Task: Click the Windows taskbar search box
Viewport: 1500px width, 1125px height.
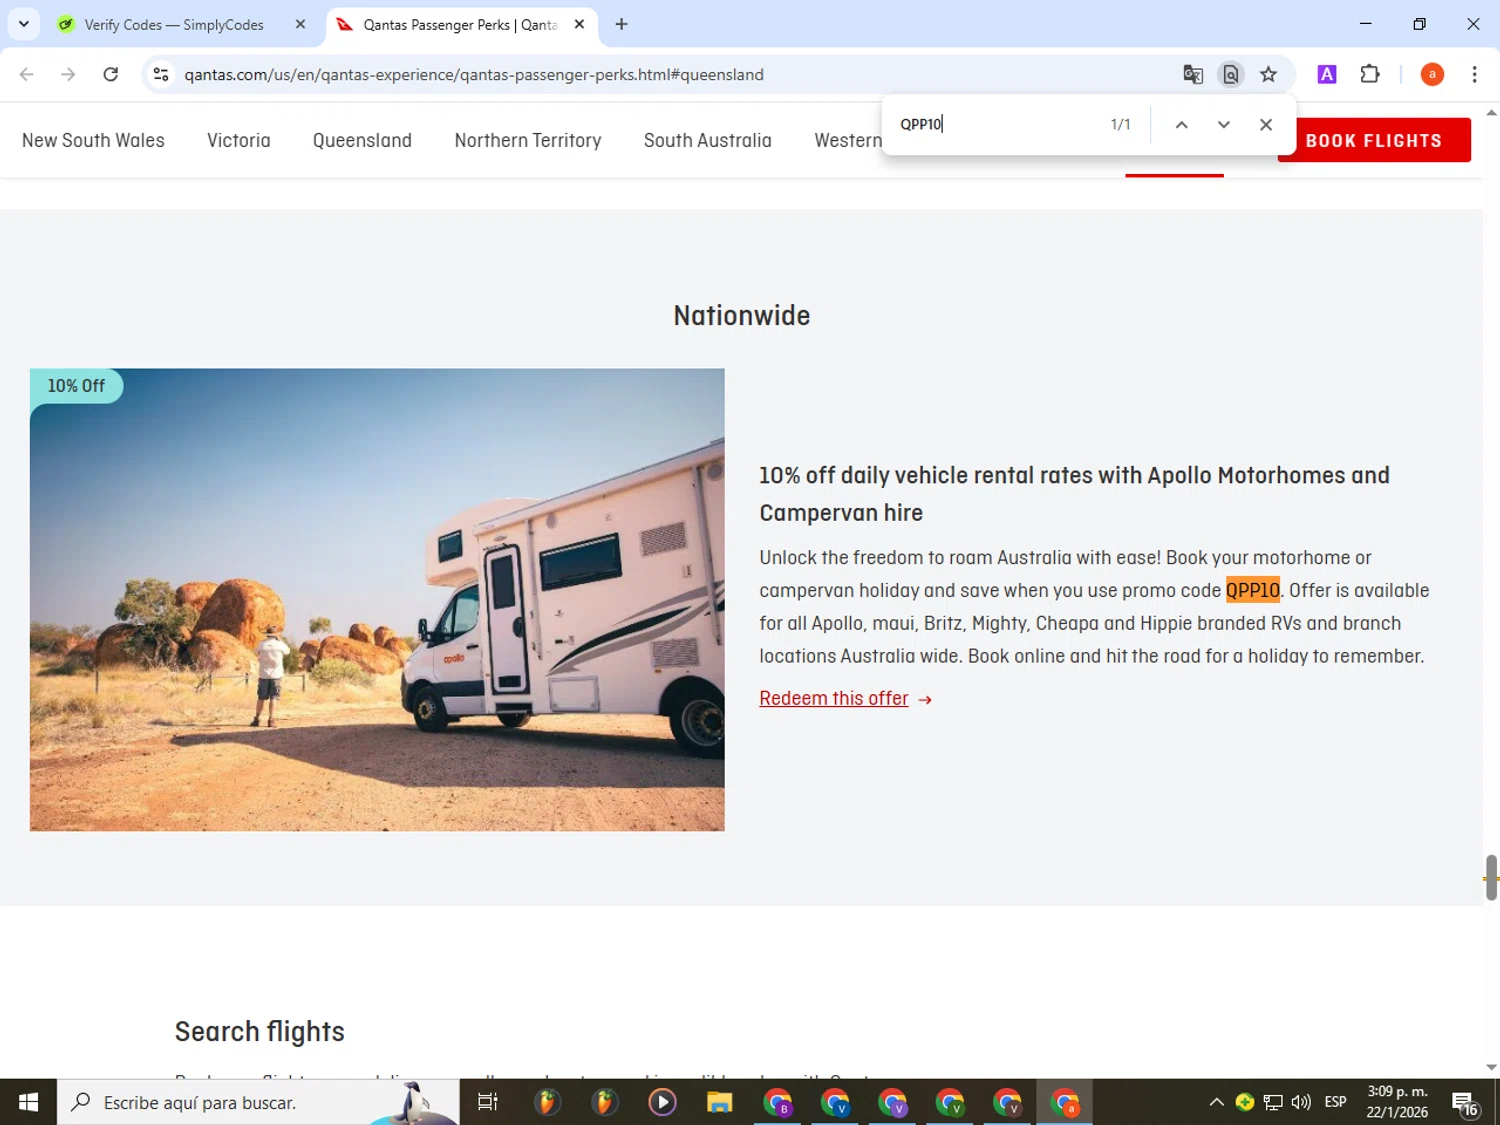Action: coord(258,1102)
